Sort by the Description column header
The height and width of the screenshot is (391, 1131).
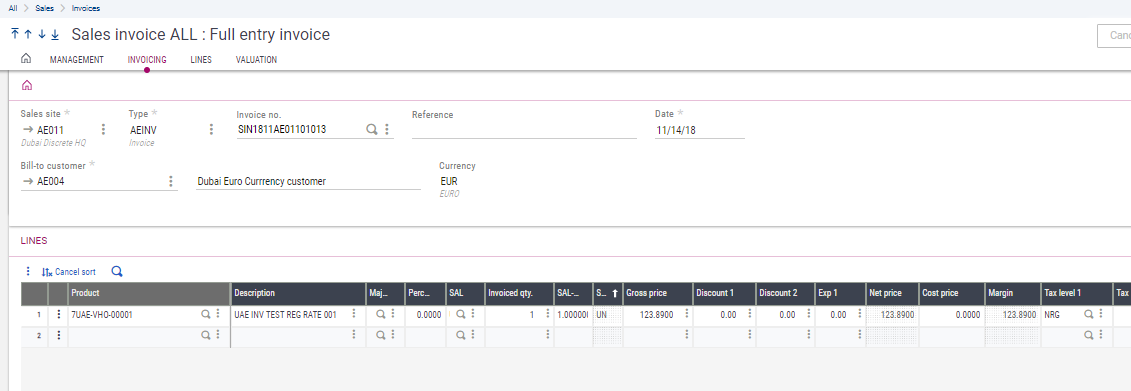pyautogui.click(x=298, y=294)
